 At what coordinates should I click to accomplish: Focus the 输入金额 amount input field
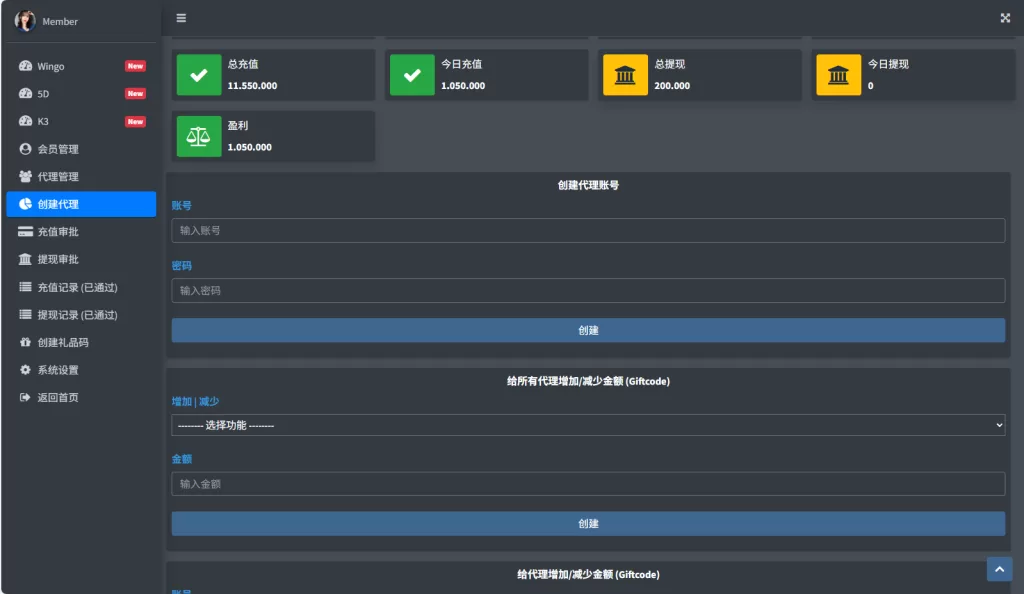point(588,484)
